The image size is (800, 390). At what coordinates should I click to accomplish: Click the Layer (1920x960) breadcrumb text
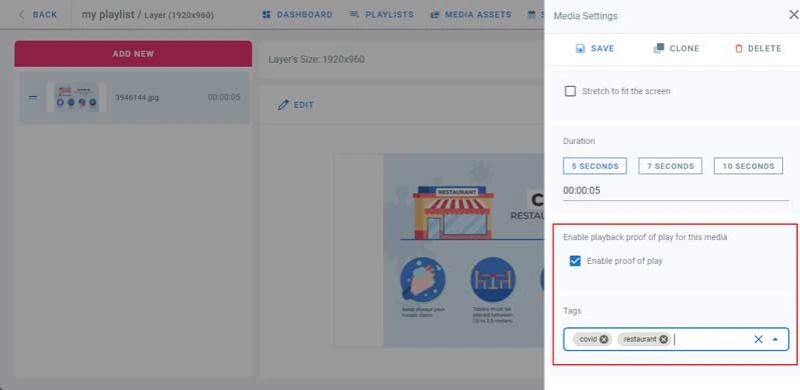179,15
